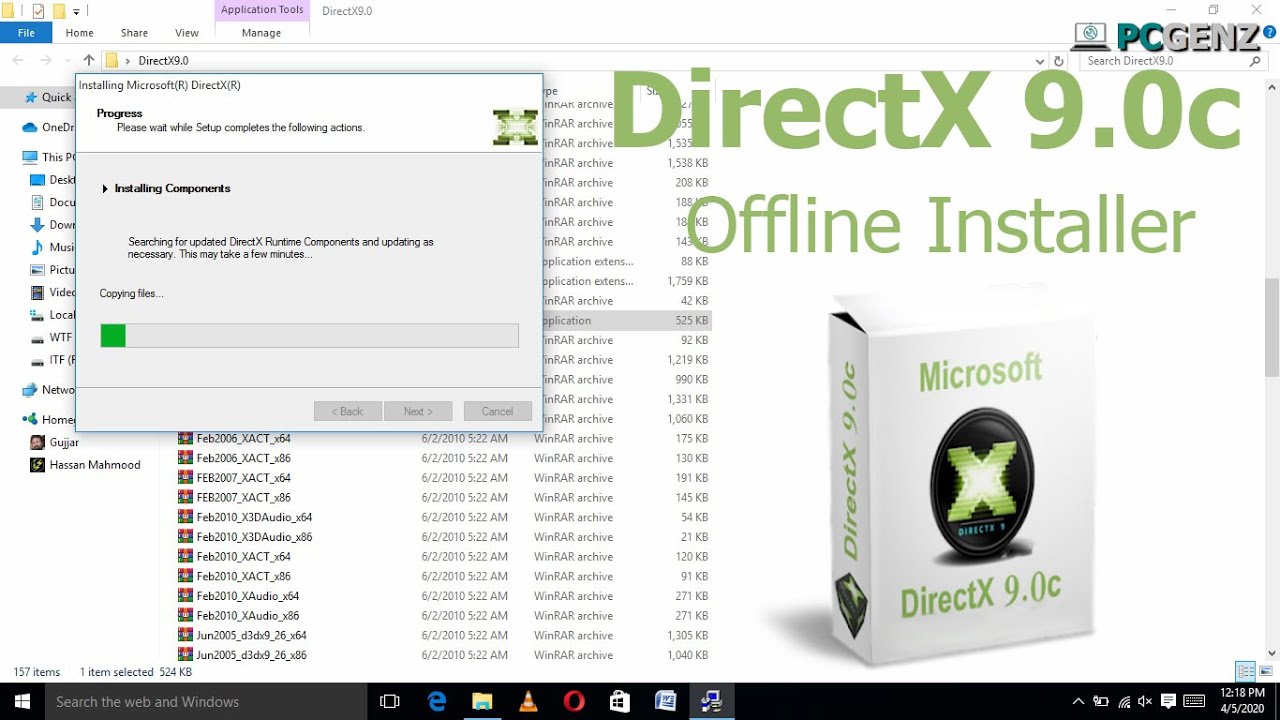Click the muted volume tray icon
1280x720 pixels.
tap(1145, 702)
